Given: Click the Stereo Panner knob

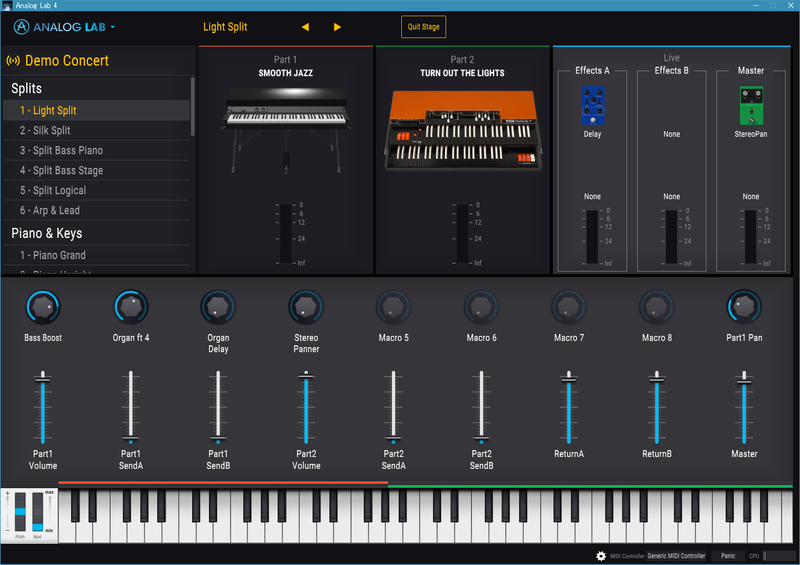Looking at the screenshot, I should click(306, 307).
